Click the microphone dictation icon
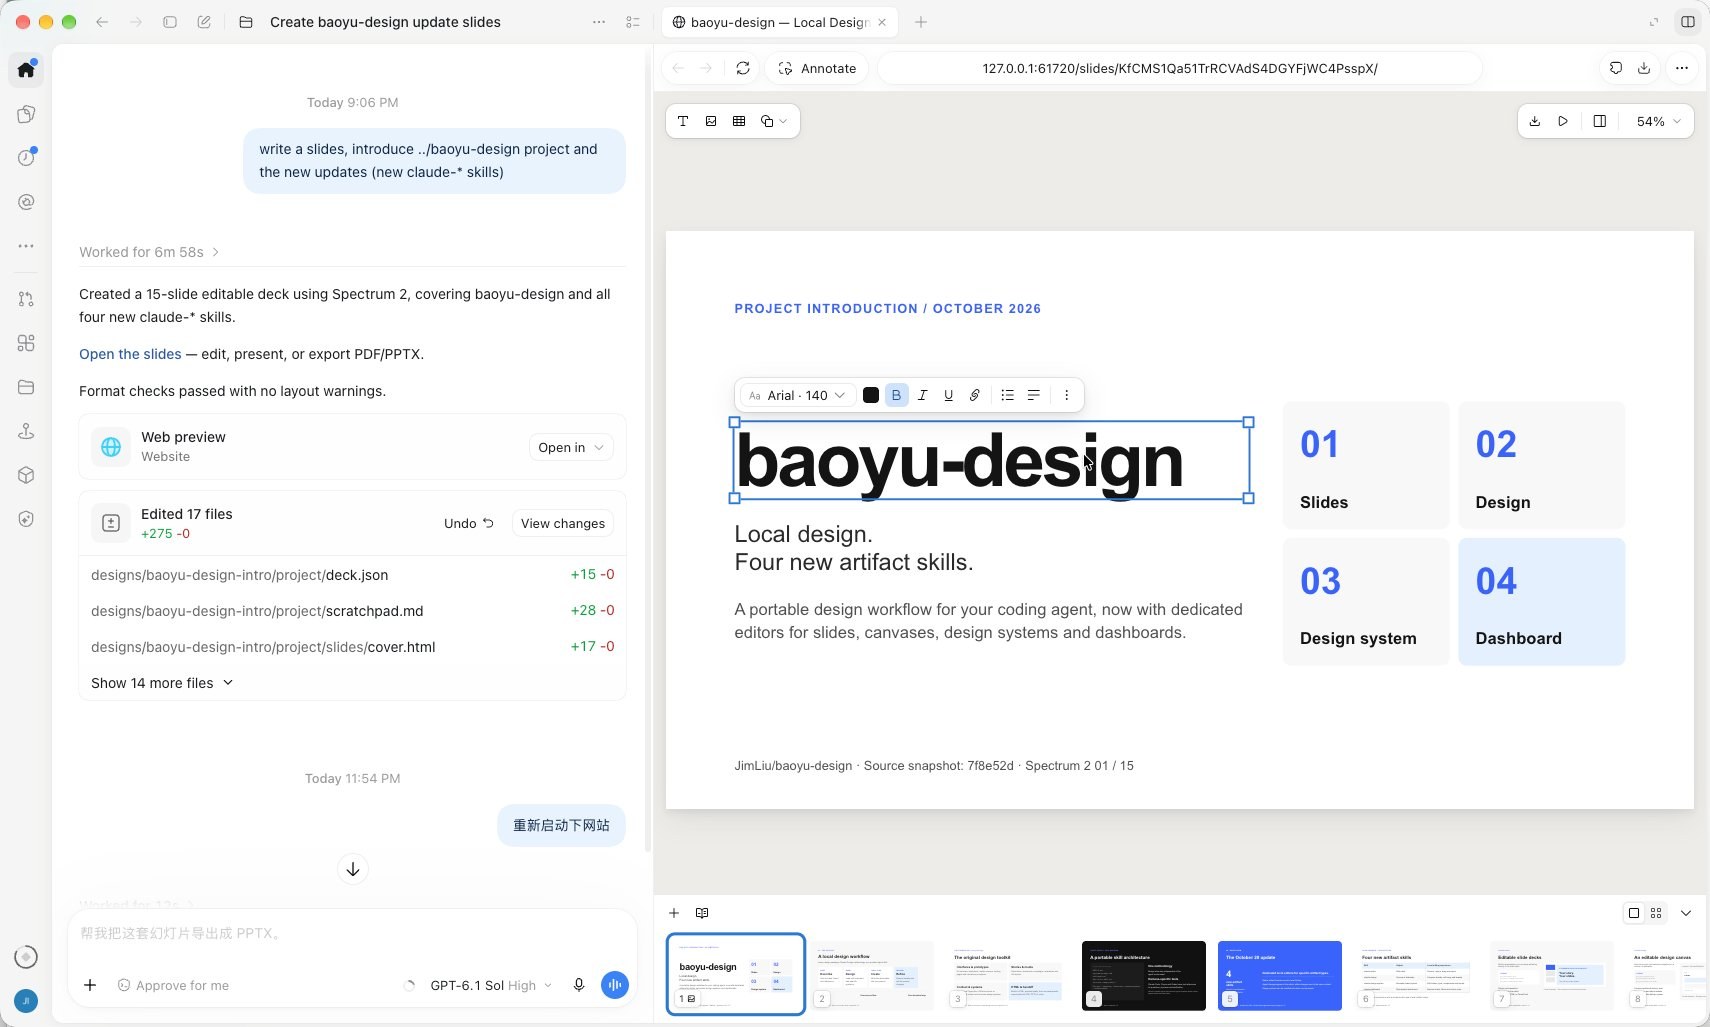Image resolution: width=1710 pixels, height=1027 pixels. tap(579, 985)
